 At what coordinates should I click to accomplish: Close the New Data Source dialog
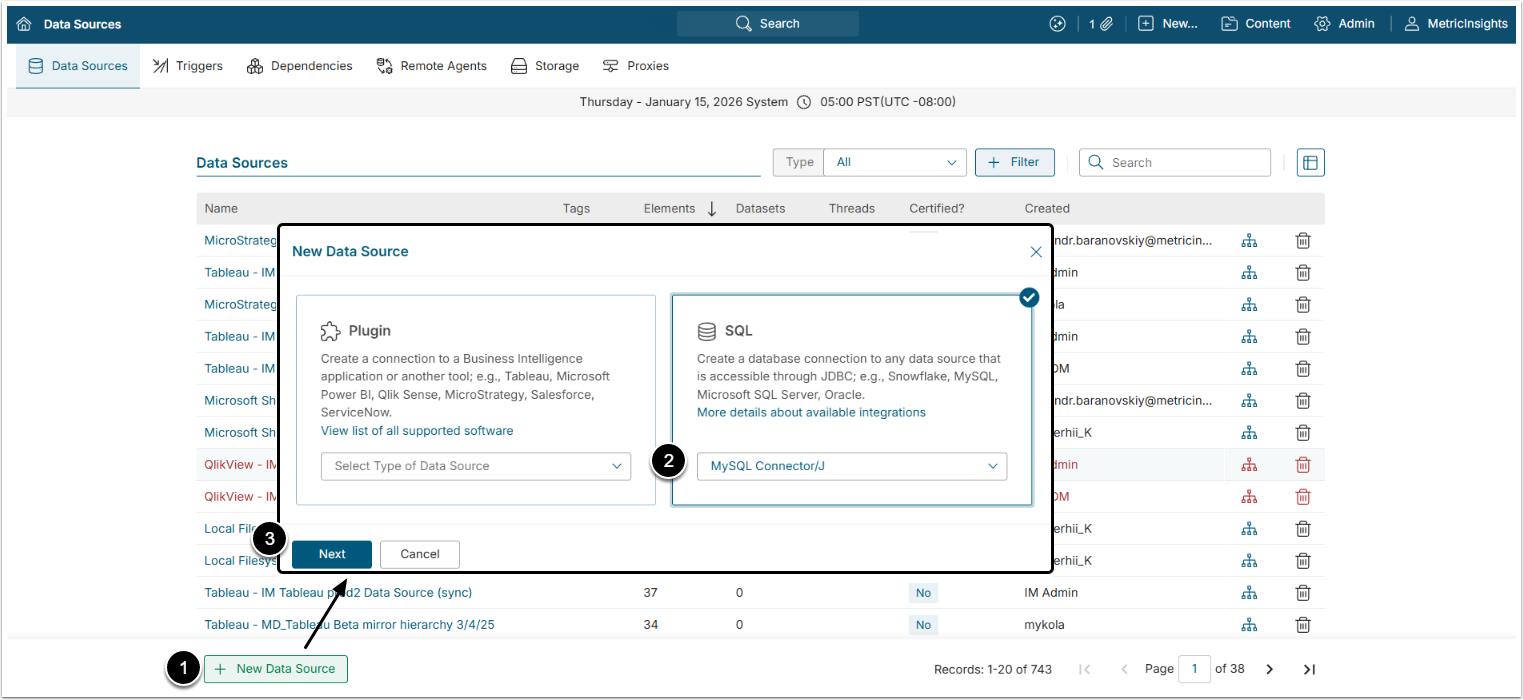click(x=1036, y=252)
